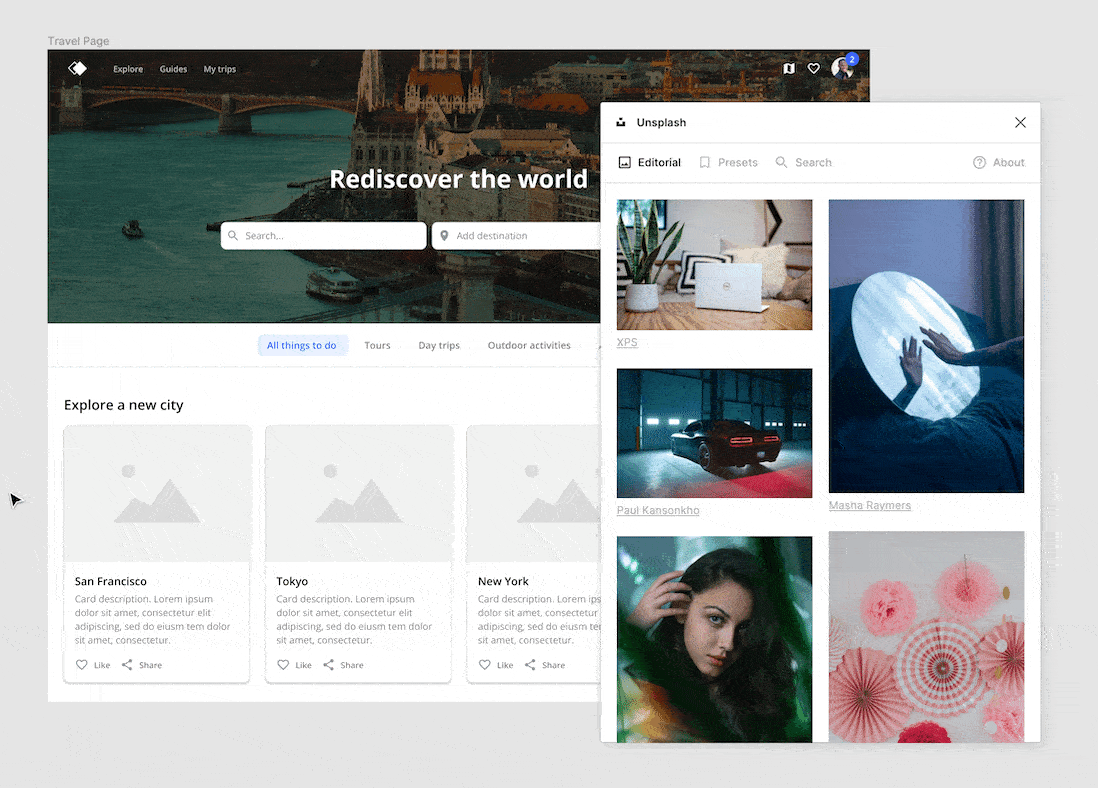The height and width of the screenshot is (788, 1098).
Task: Click the Unsplash logo icon in plugin panel
Action: (620, 123)
